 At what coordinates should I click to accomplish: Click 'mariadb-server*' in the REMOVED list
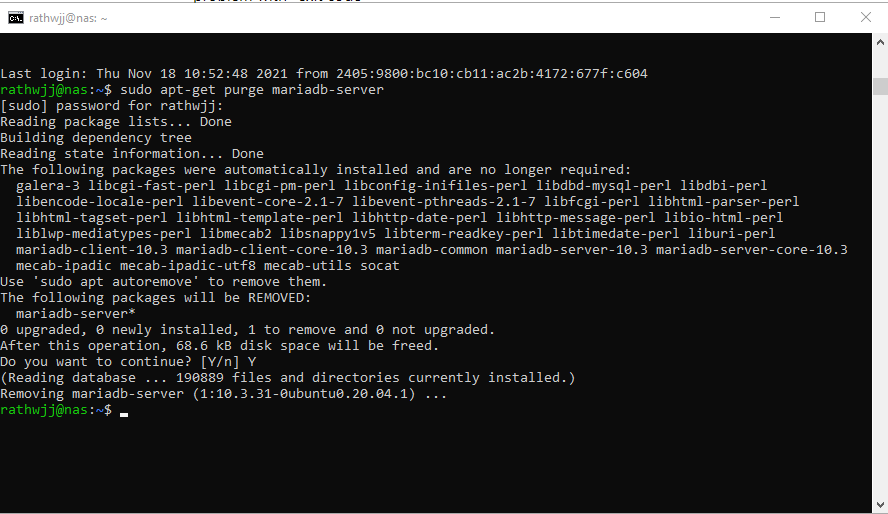75,314
